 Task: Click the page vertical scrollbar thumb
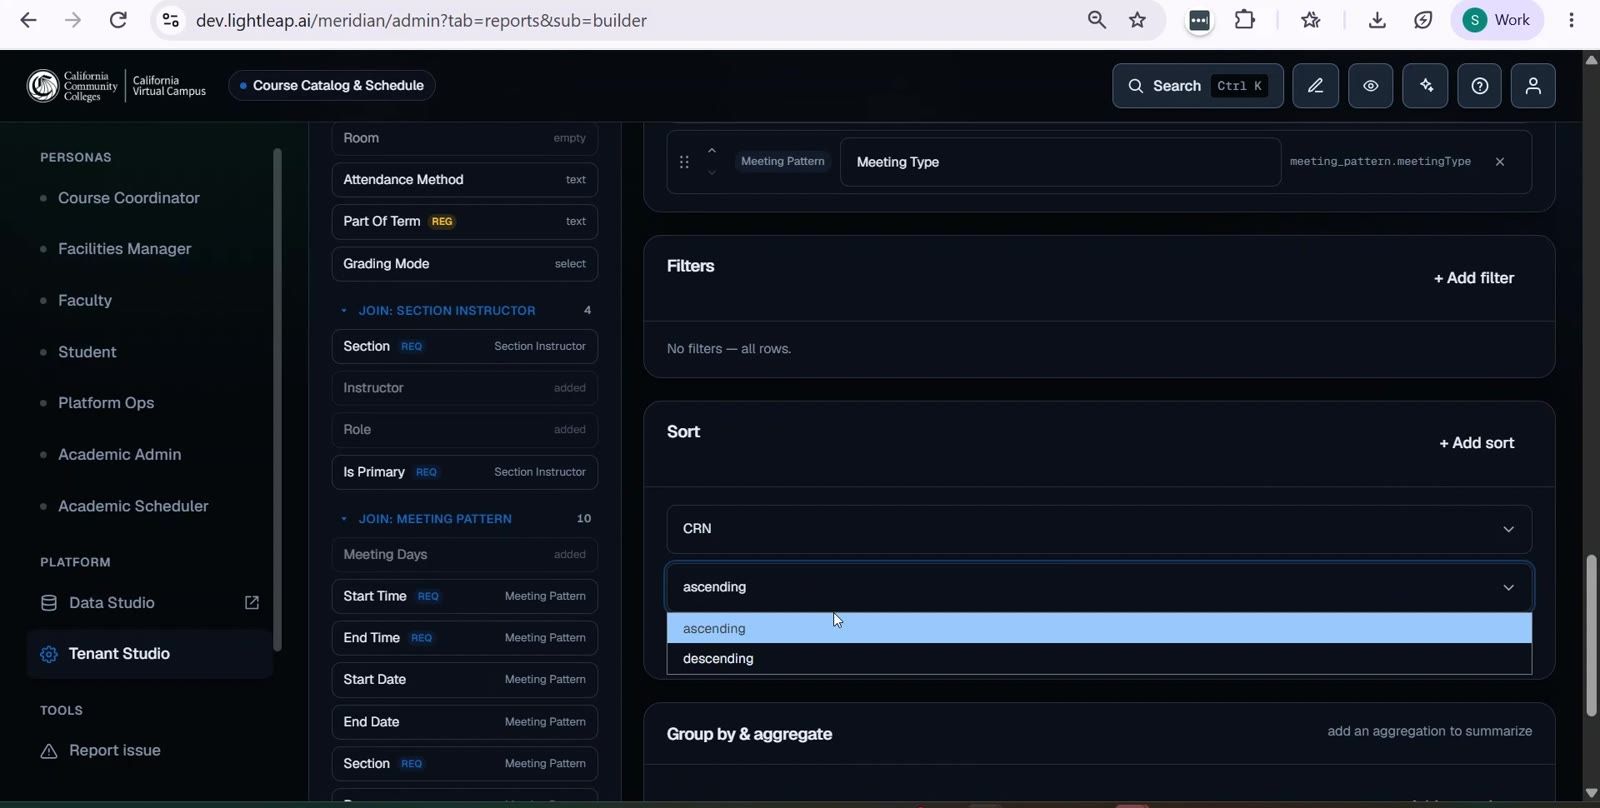tap(1591, 635)
